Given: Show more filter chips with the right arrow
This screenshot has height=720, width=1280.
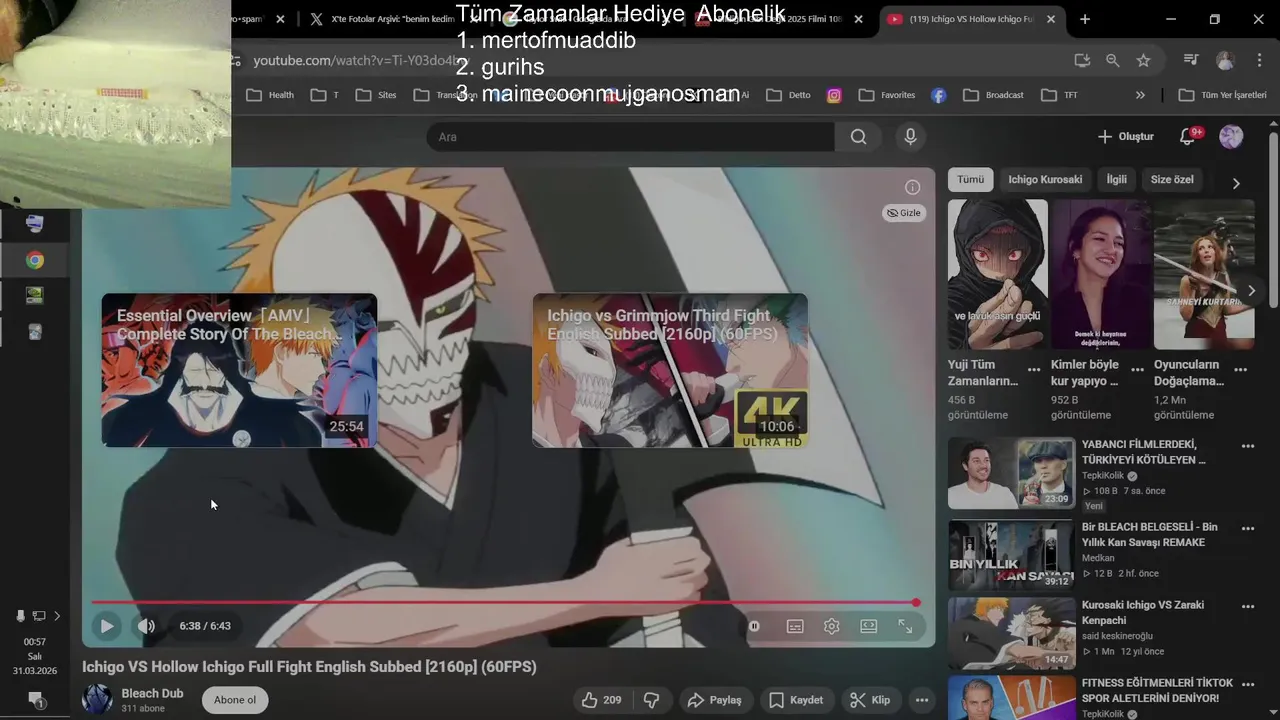Looking at the screenshot, I should pos(1236,183).
